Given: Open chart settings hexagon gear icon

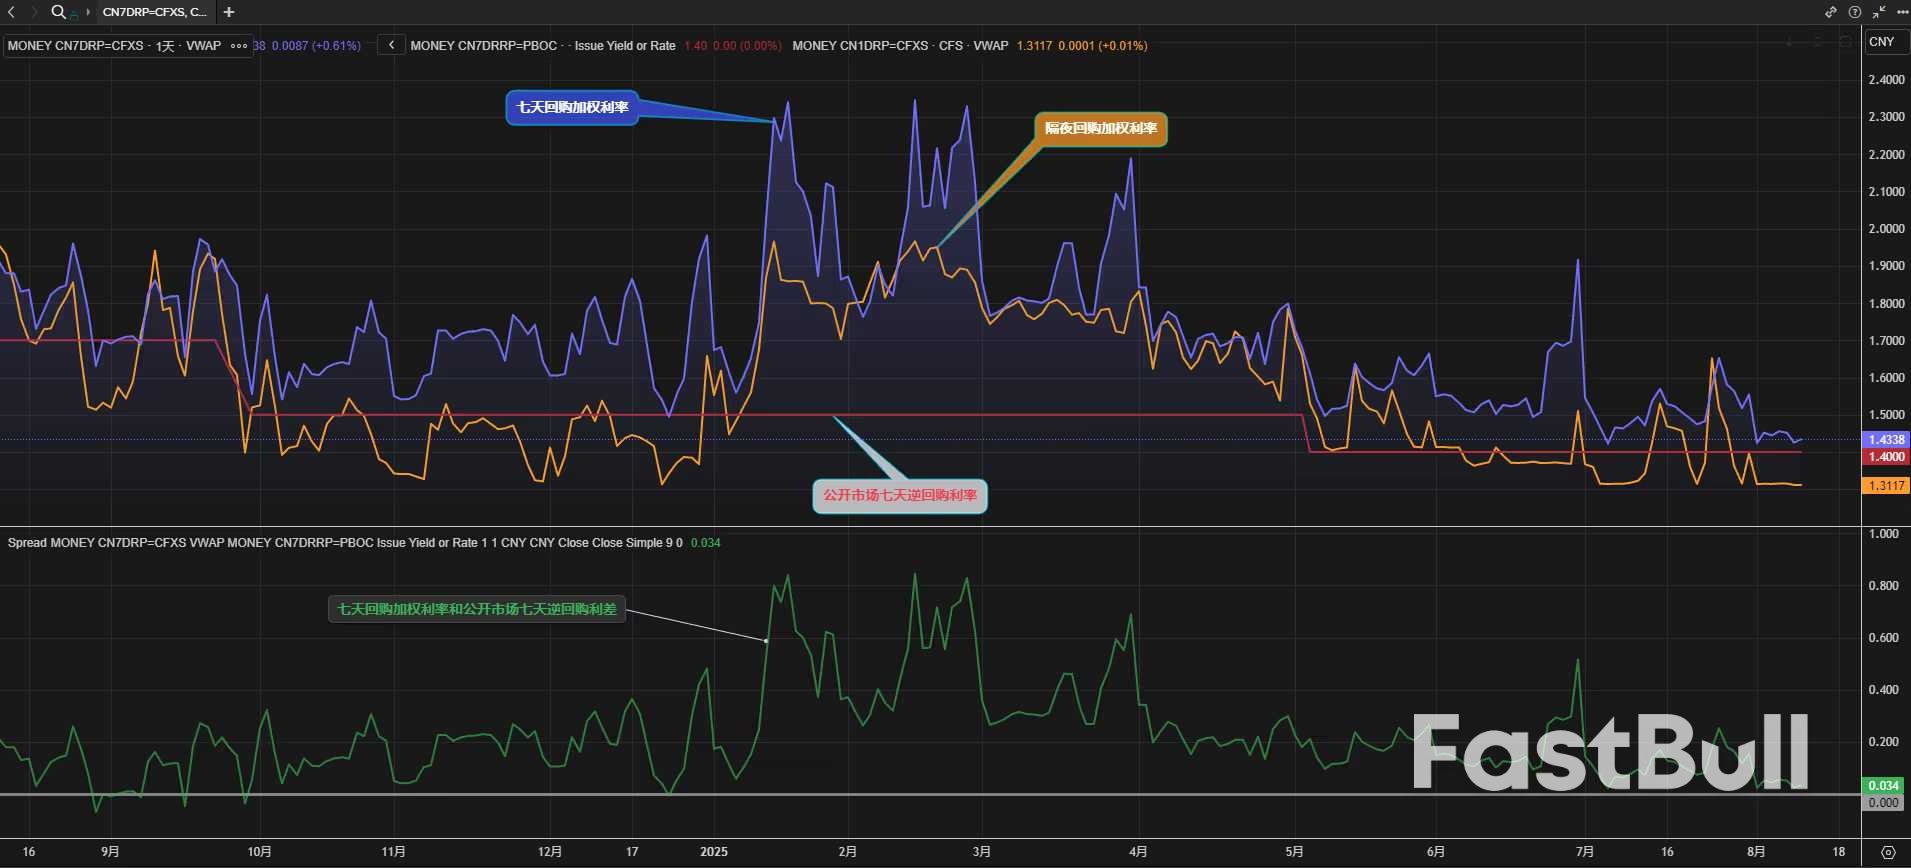Looking at the screenshot, I should 1888,852.
